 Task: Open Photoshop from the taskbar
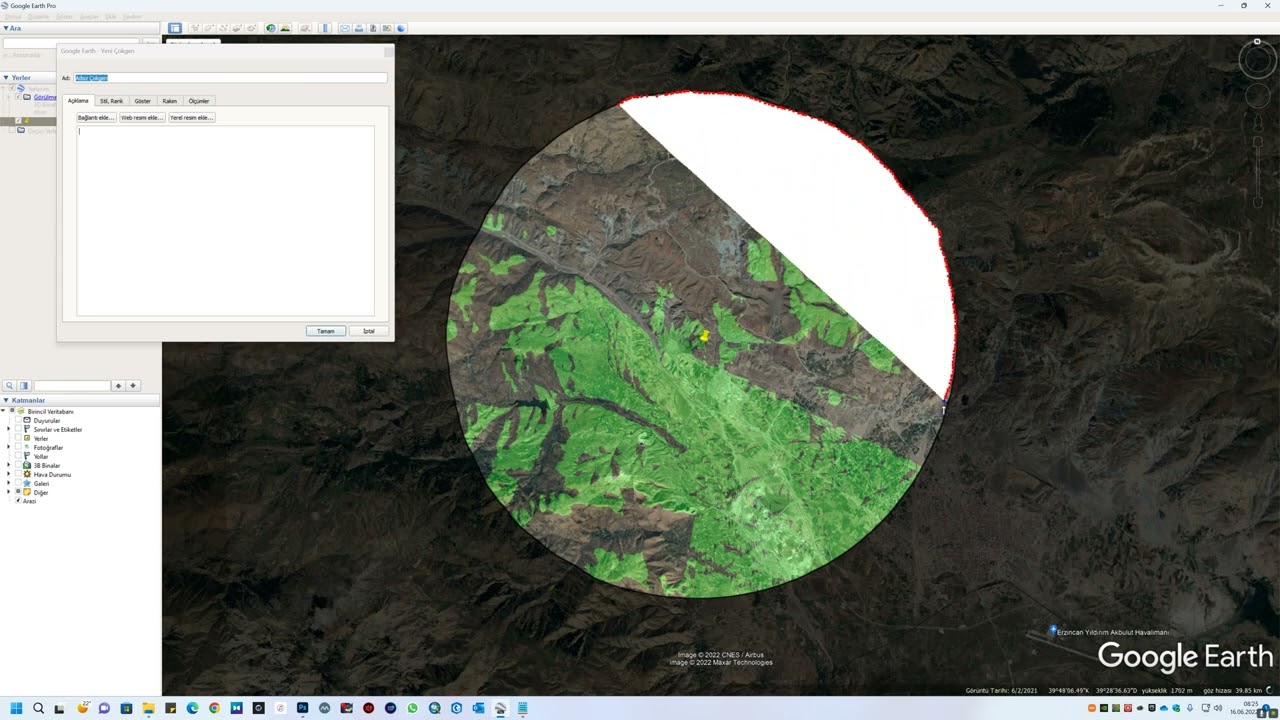coord(302,708)
